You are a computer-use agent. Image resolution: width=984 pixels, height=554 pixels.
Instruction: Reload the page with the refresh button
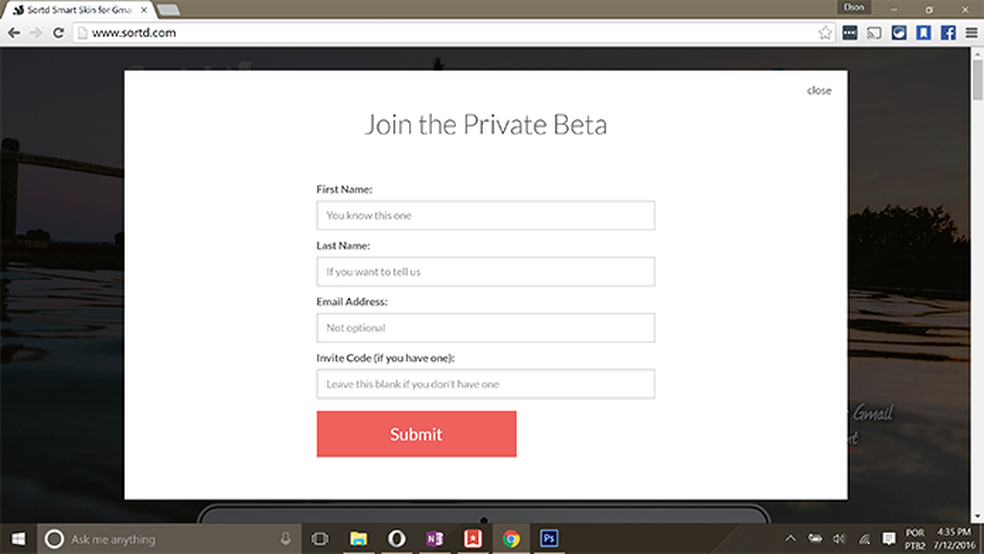pos(58,32)
